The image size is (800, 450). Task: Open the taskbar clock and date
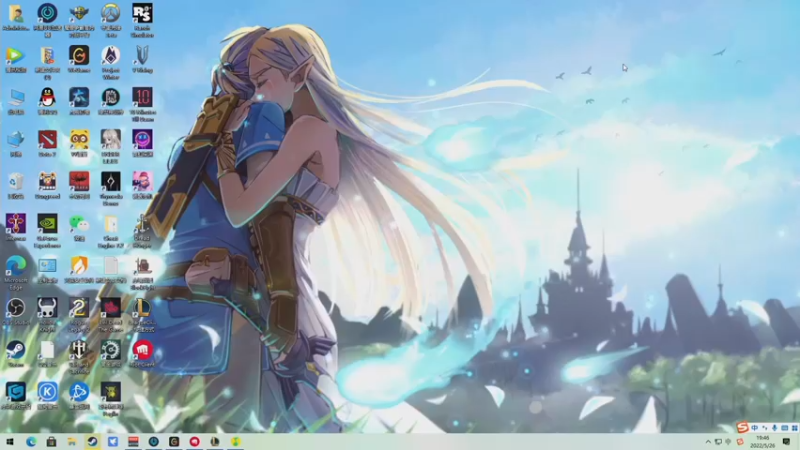763,442
